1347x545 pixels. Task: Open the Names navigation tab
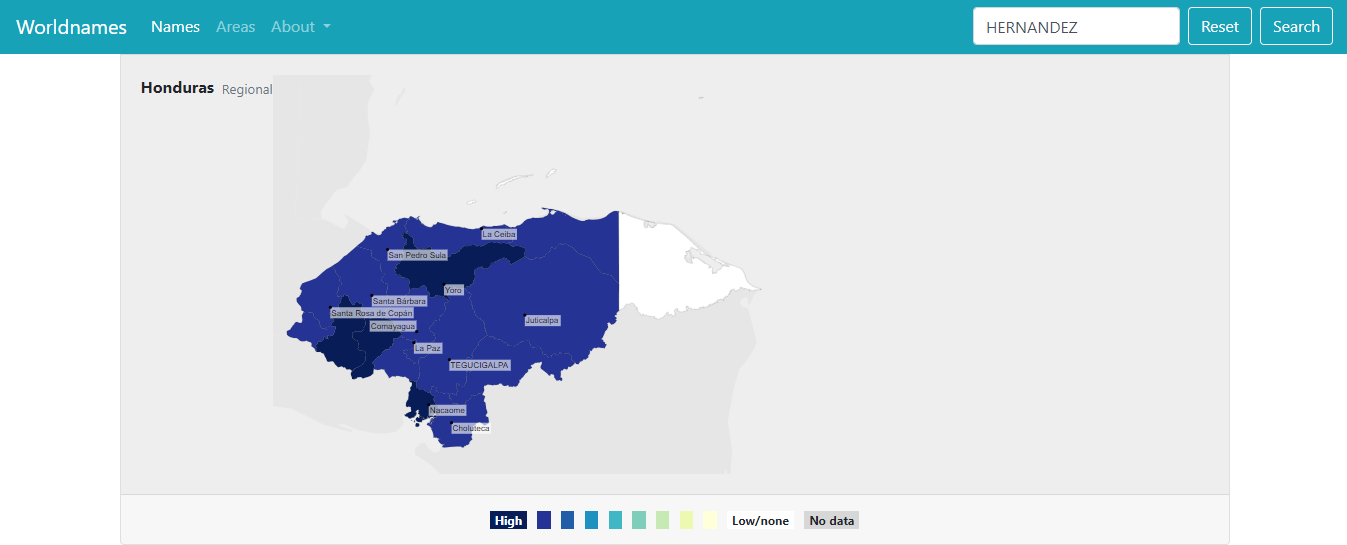click(175, 27)
